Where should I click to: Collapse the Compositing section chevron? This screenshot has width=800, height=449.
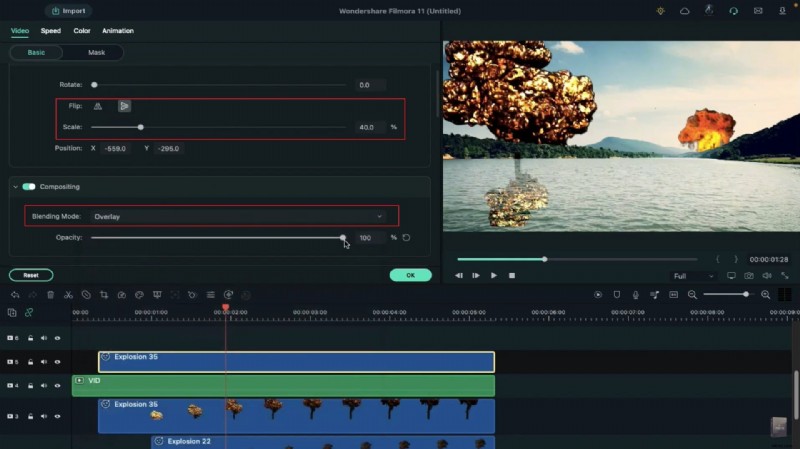[15, 187]
